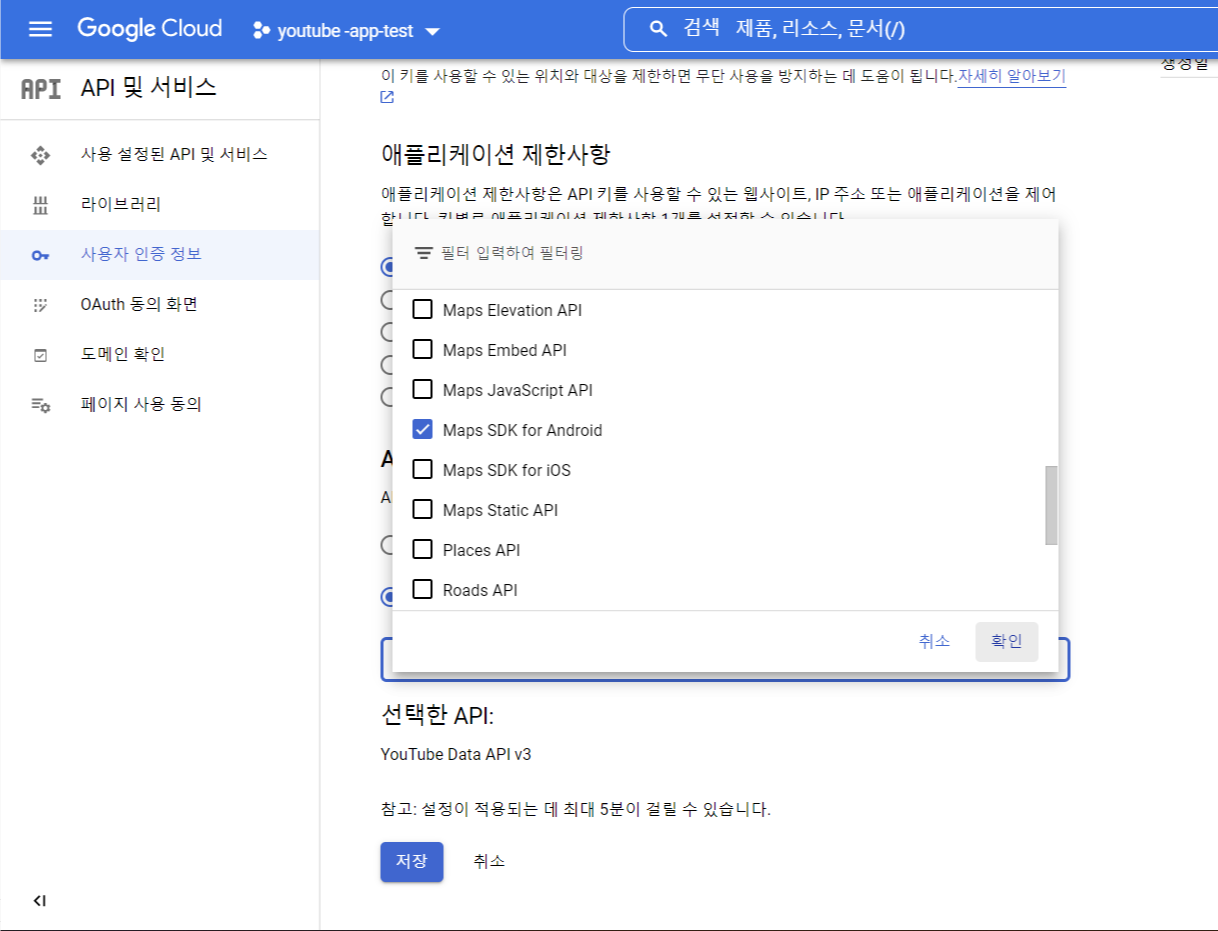Screen dimensions: 1218x931
Task: Click the 취소 button in the dropdown
Action: click(934, 642)
